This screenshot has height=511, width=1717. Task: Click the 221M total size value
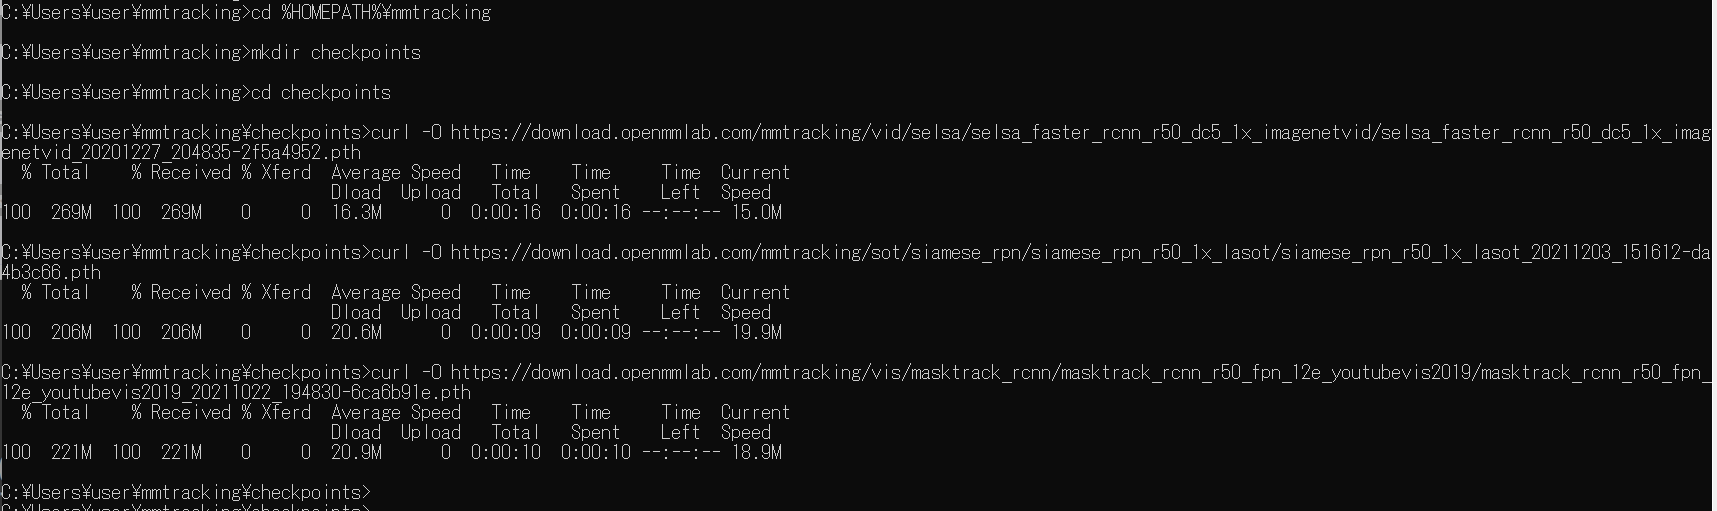pyautogui.click(x=71, y=452)
